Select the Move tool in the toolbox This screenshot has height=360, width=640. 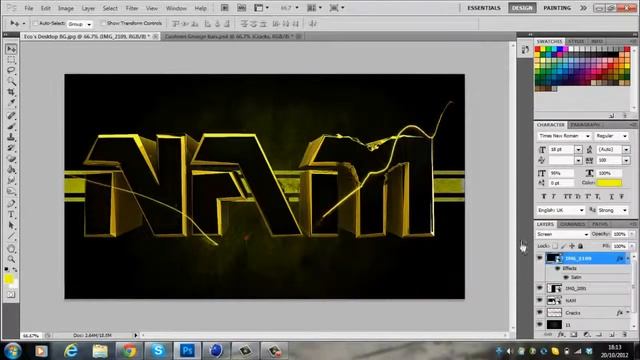[x=11, y=49]
